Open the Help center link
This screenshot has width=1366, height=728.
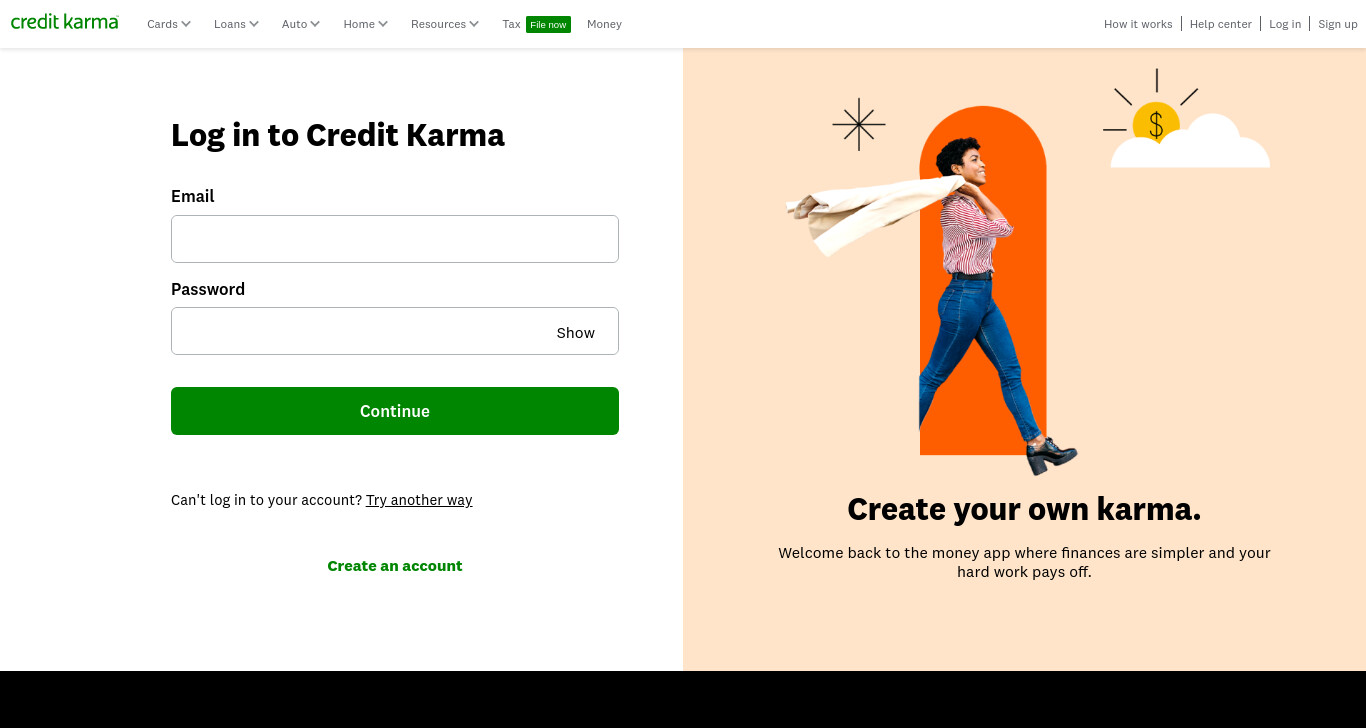tap(1221, 24)
